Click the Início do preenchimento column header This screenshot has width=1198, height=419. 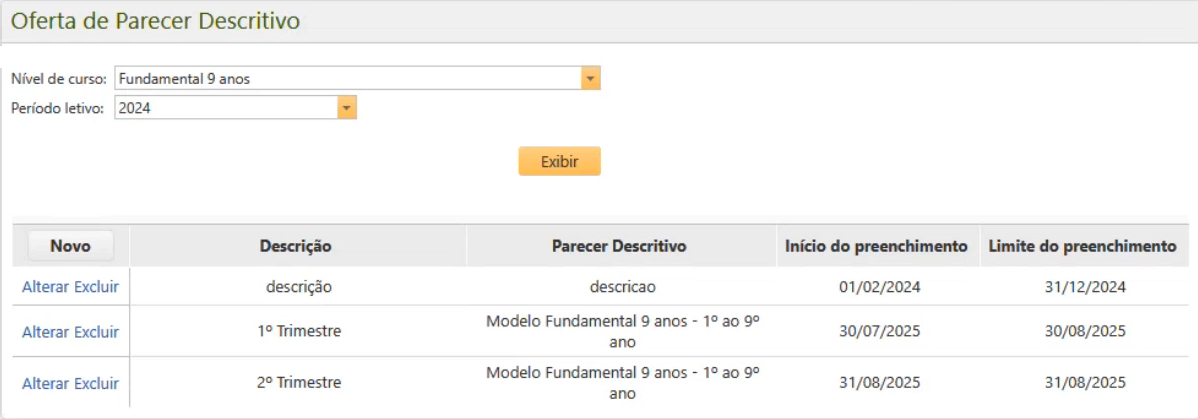tap(876, 246)
